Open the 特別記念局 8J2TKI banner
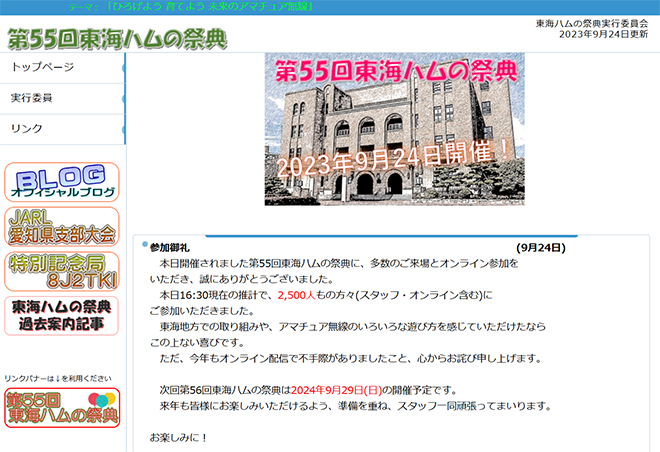 pyautogui.click(x=62, y=271)
